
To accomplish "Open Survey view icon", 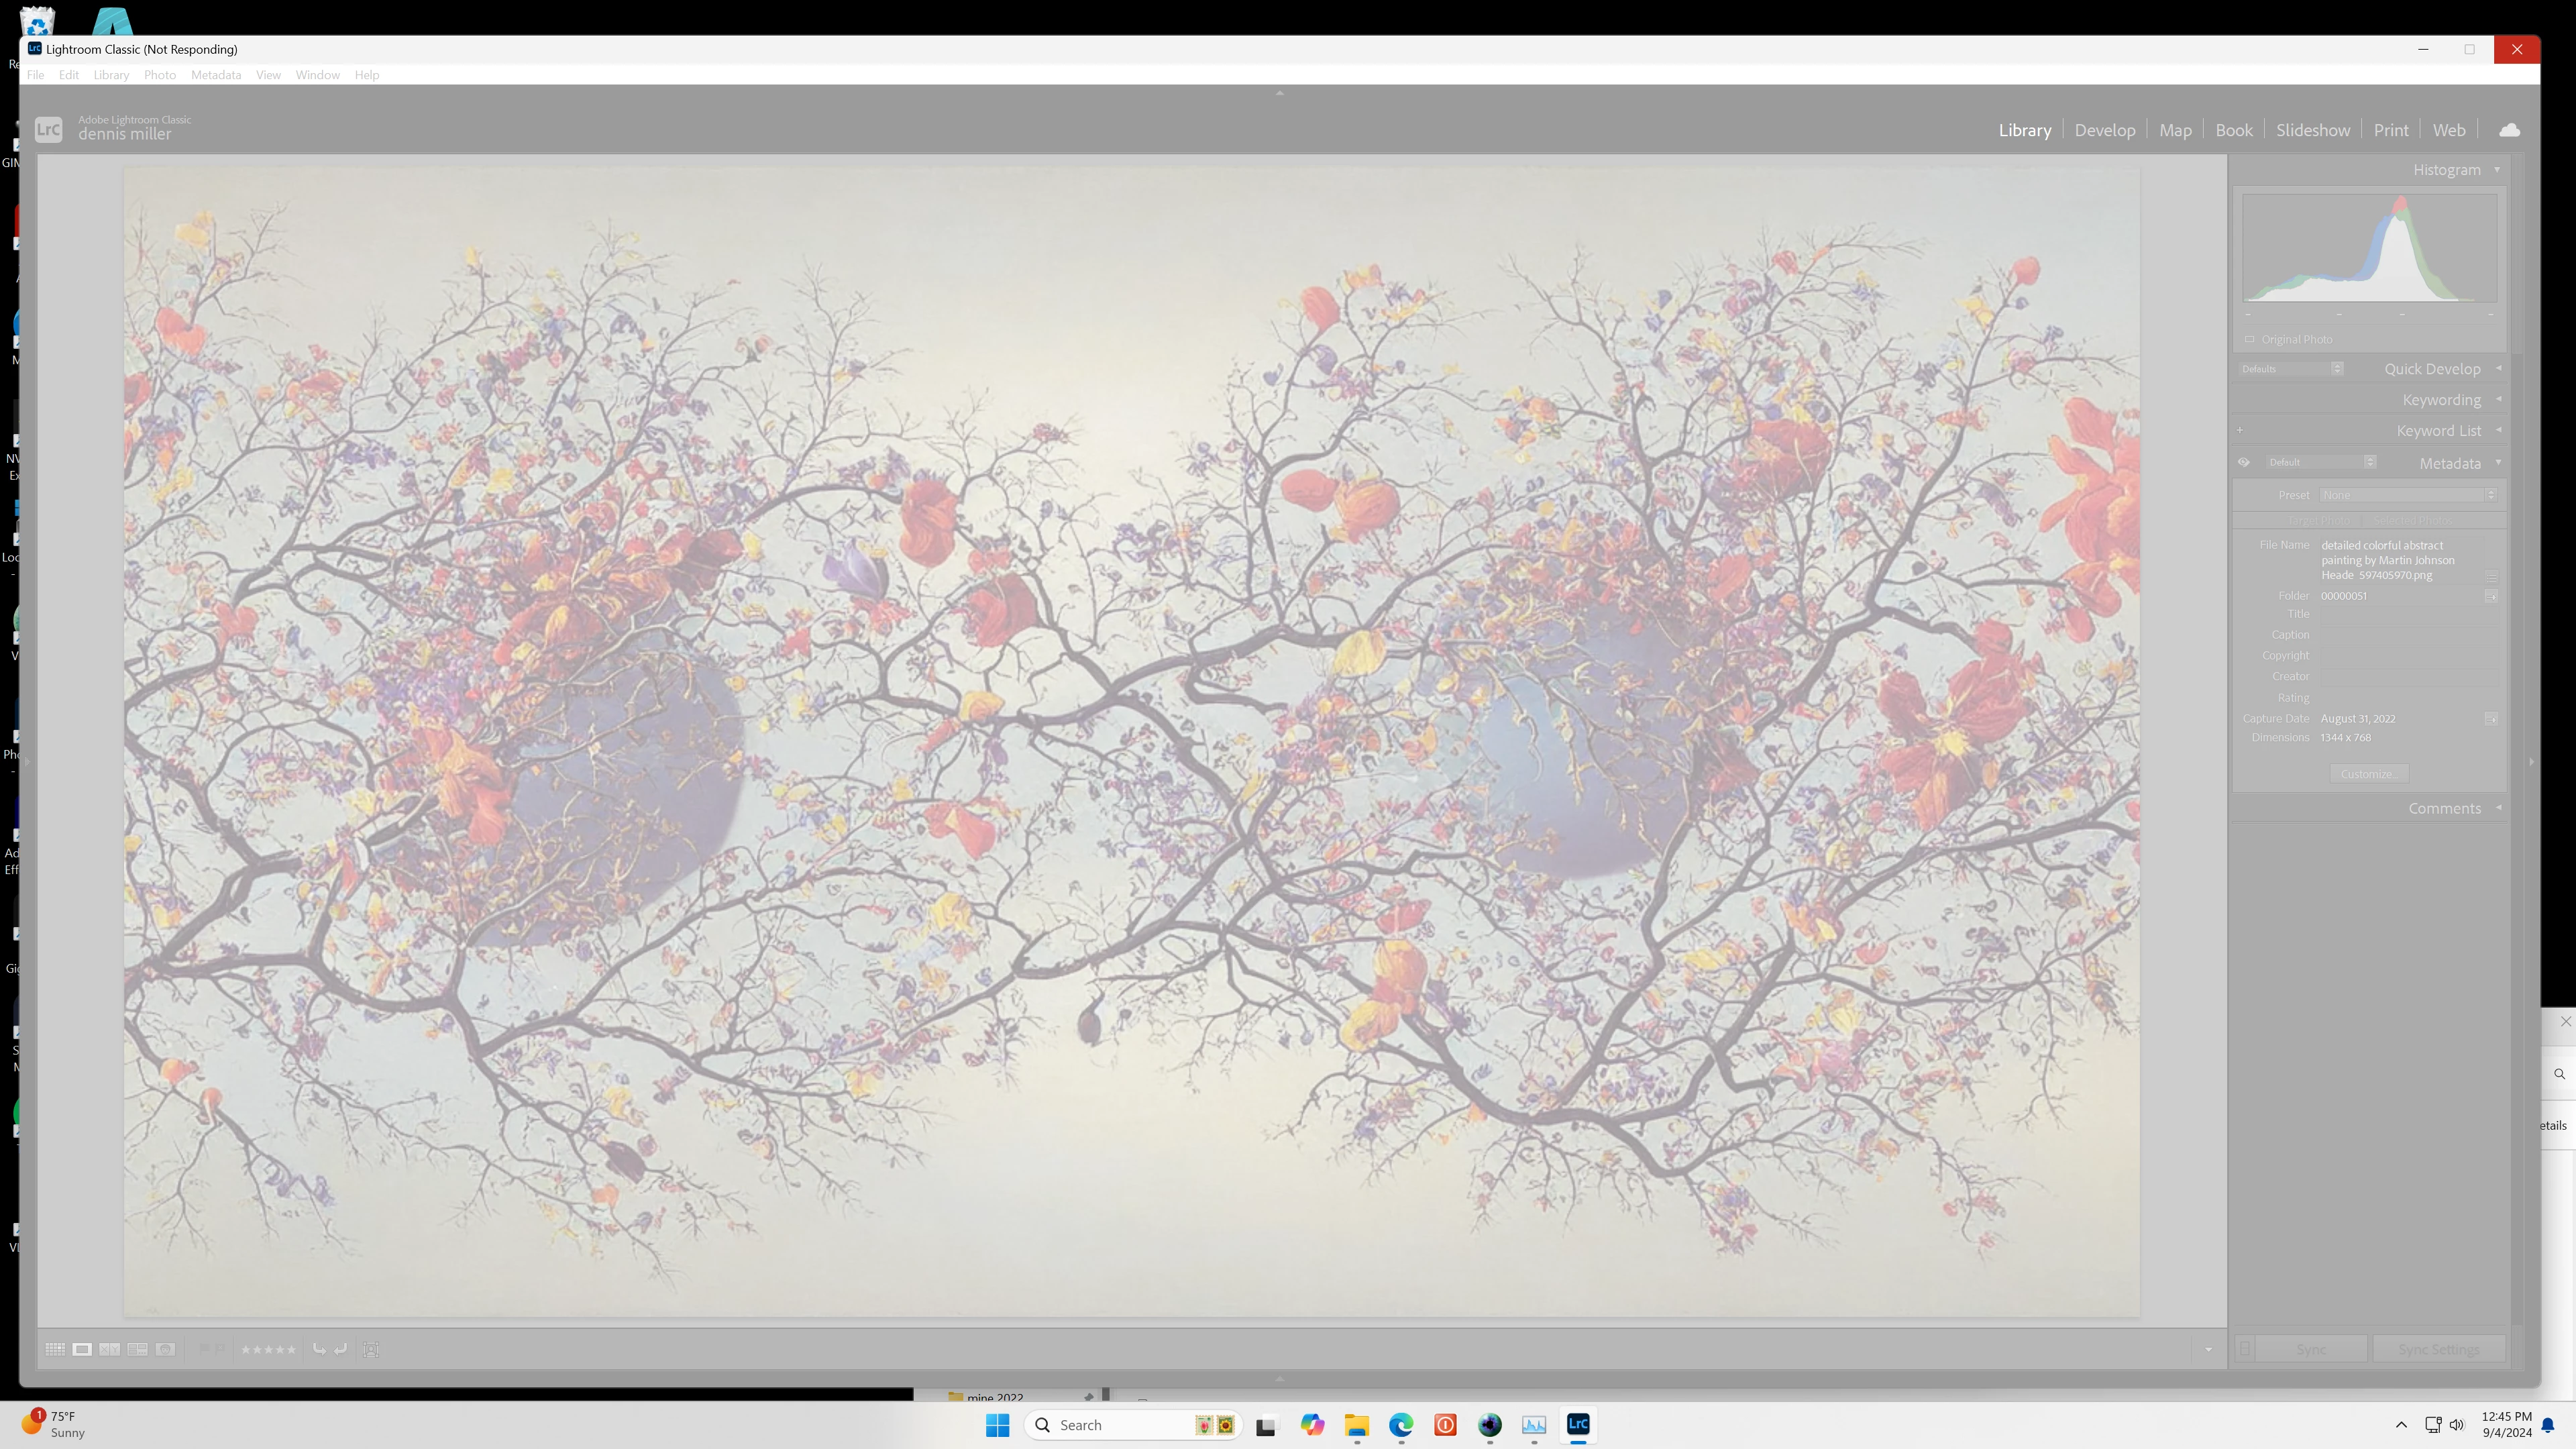I will coord(138,1349).
